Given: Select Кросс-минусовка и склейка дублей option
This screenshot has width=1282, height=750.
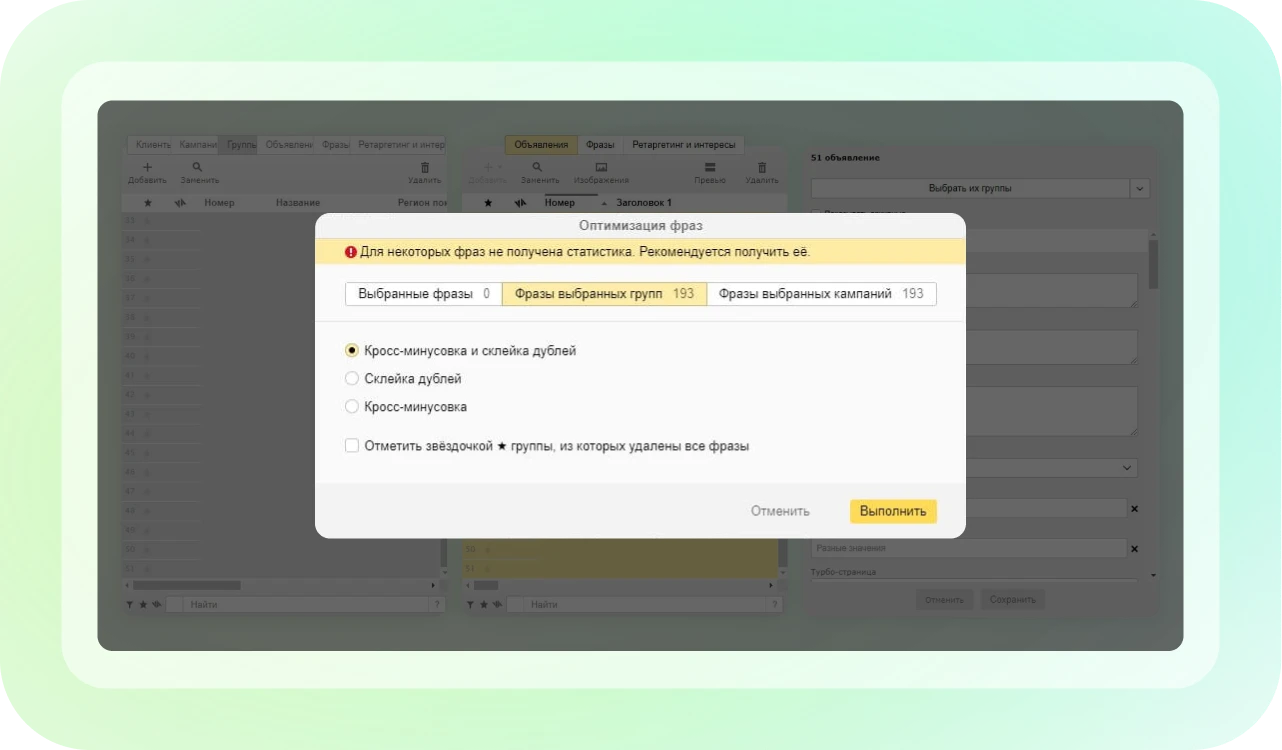Looking at the screenshot, I should [x=352, y=351].
